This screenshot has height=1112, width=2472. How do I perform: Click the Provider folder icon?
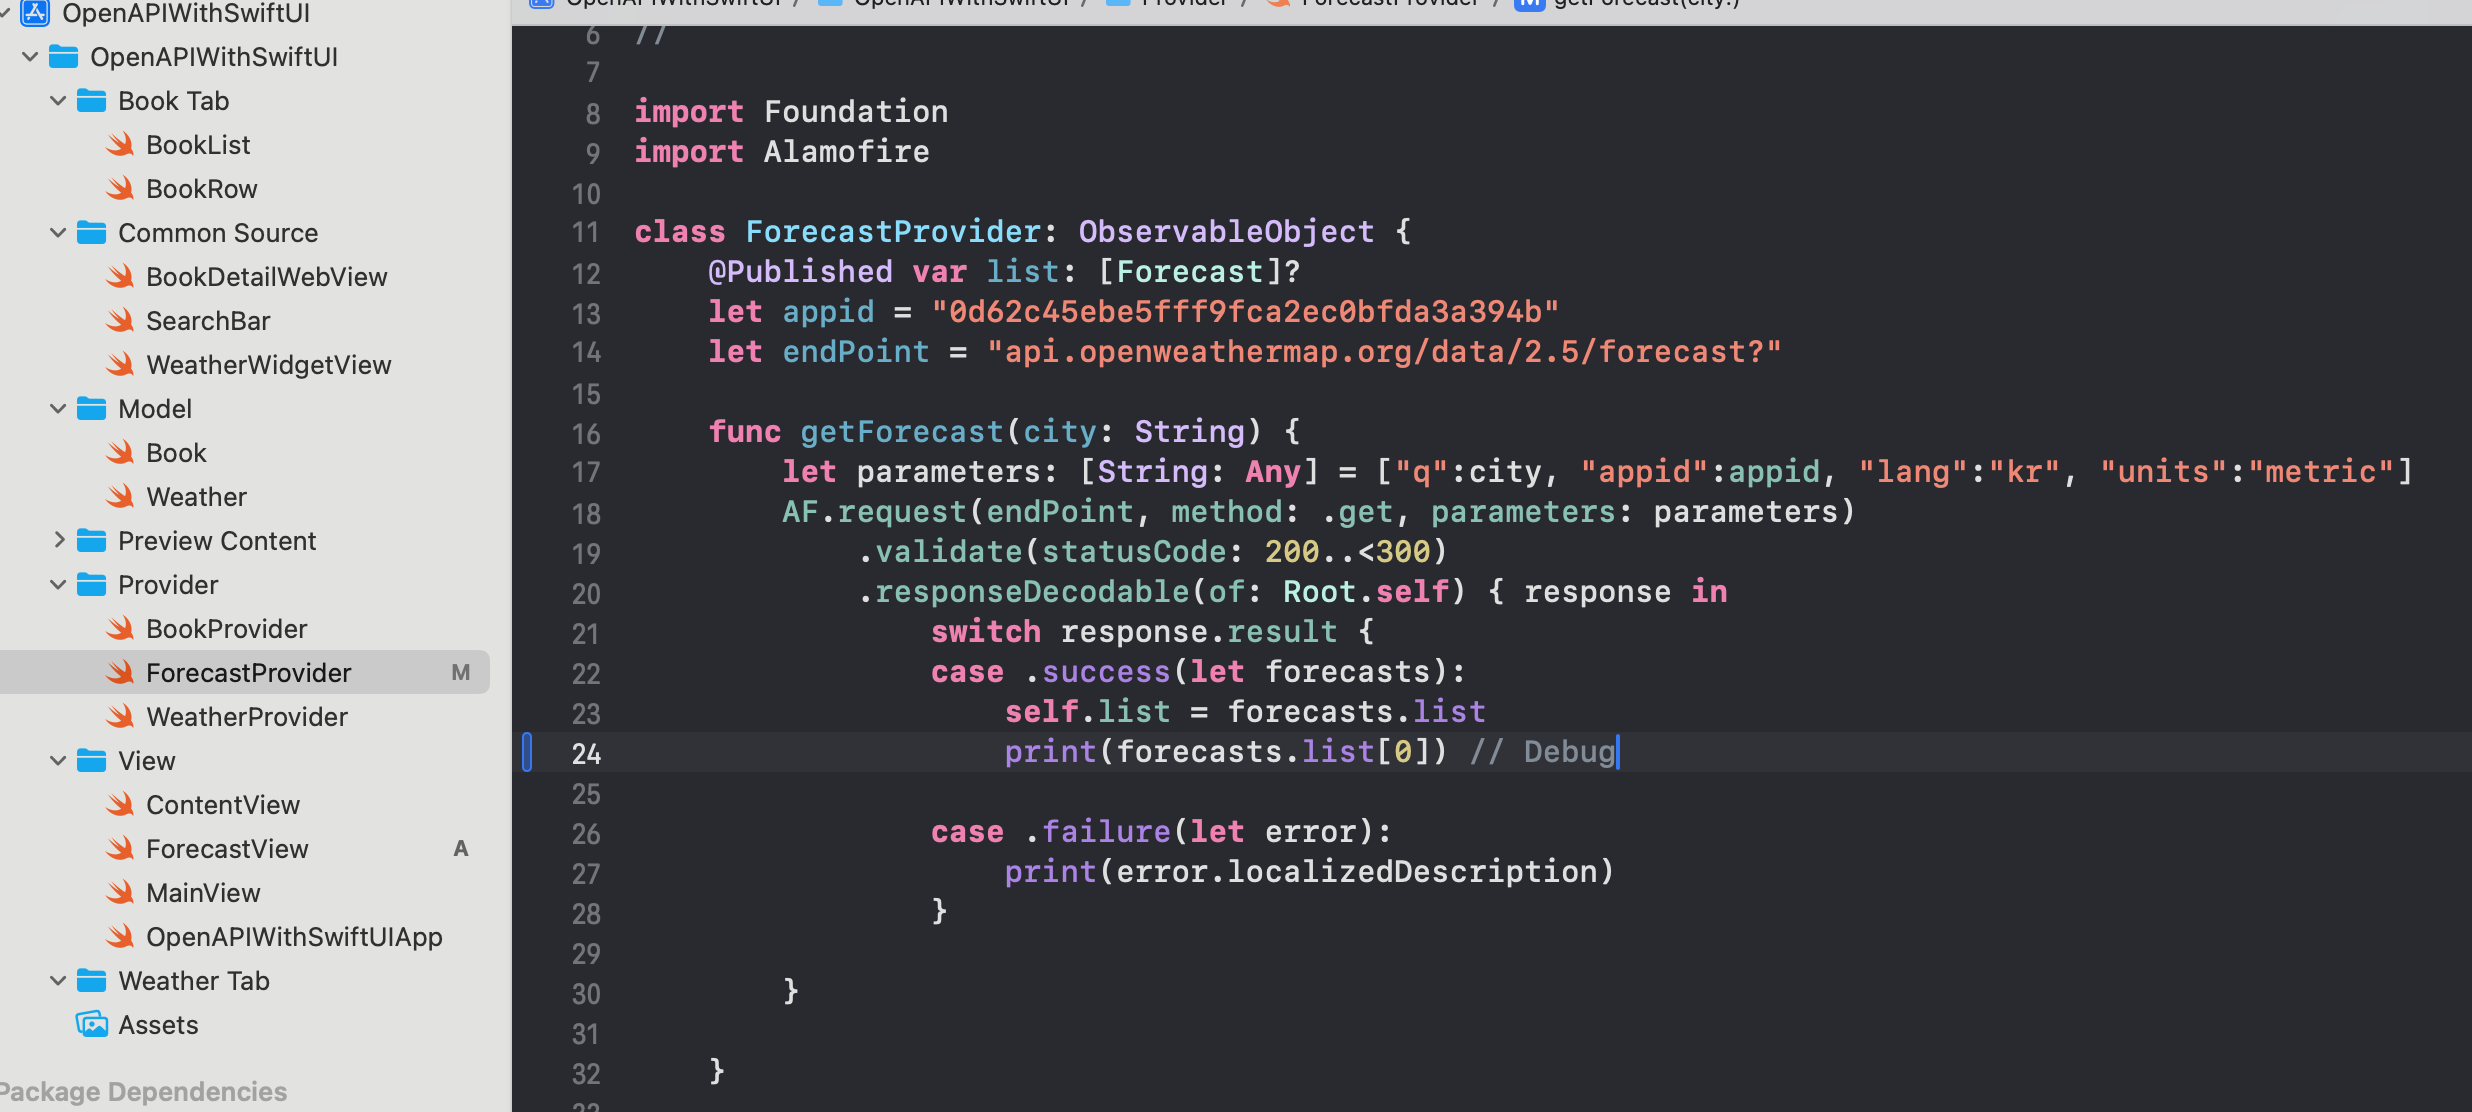(x=92, y=585)
